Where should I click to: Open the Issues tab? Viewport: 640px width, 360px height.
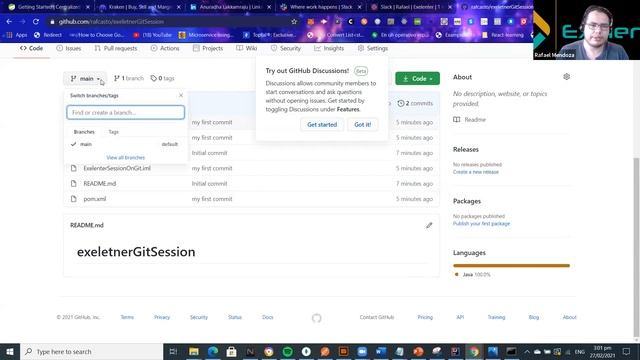pos(69,48)
